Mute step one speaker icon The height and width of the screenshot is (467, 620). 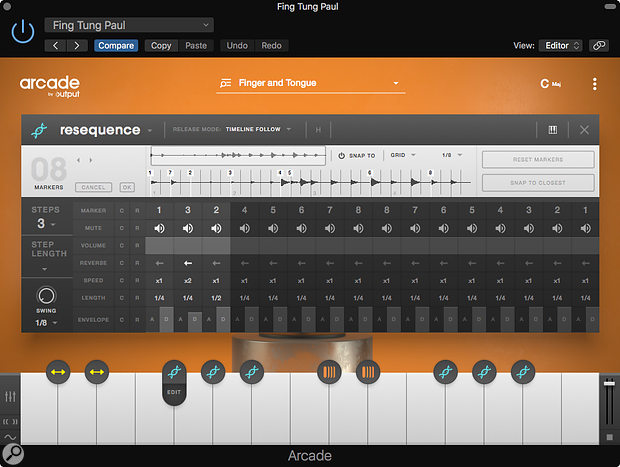159,228
